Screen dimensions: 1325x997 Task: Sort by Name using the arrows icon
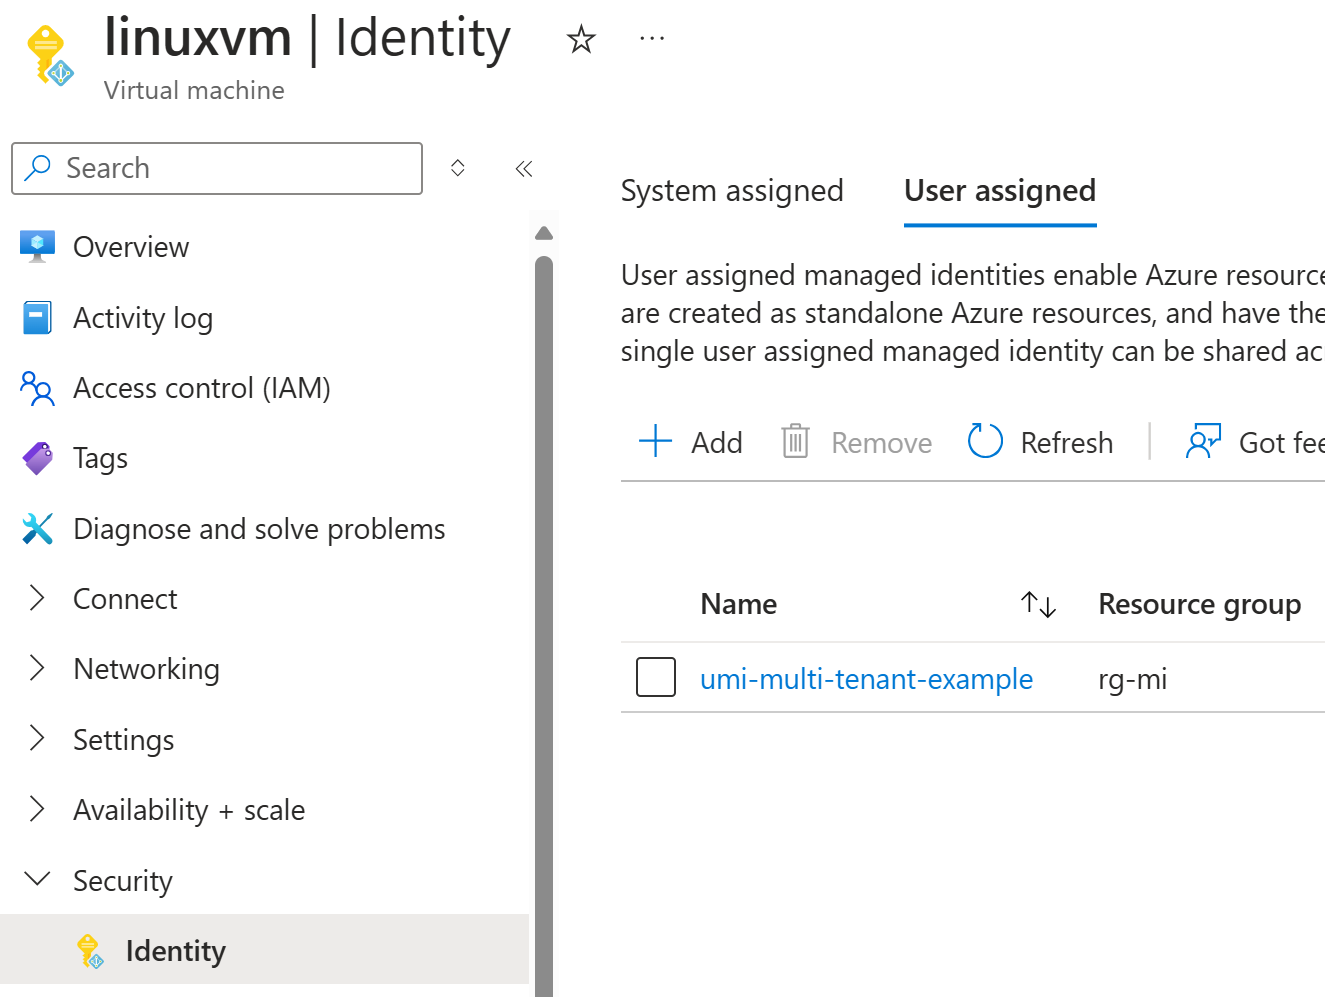point(1039,604)
